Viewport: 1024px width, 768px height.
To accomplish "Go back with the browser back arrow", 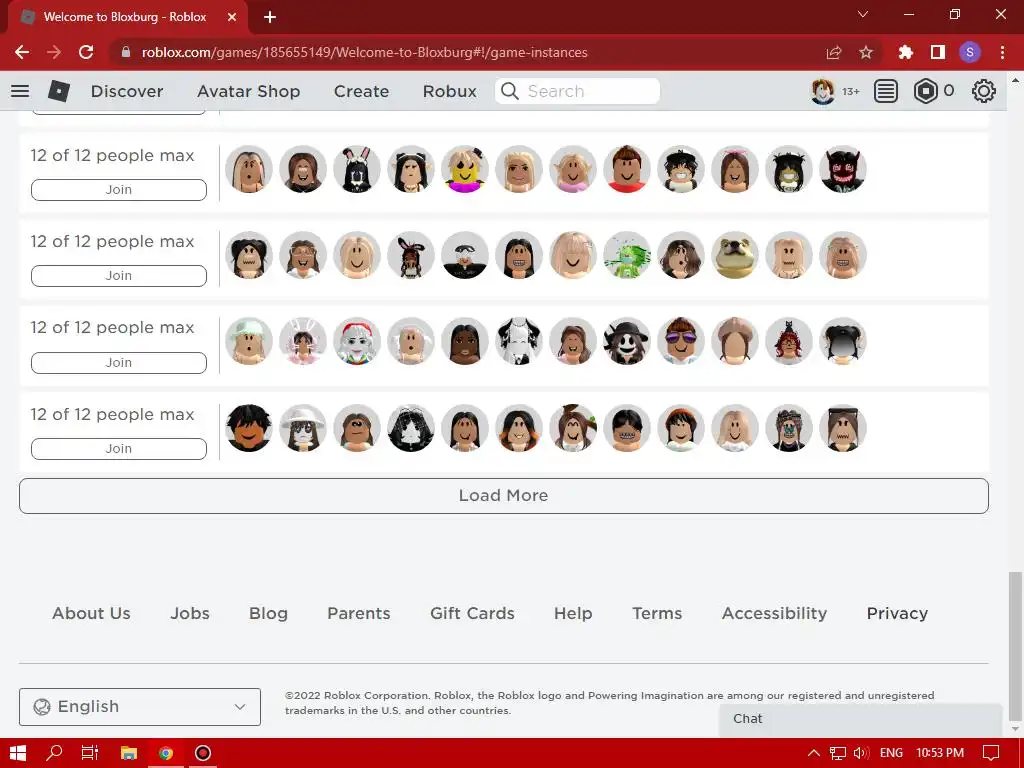I will (22, 52).
